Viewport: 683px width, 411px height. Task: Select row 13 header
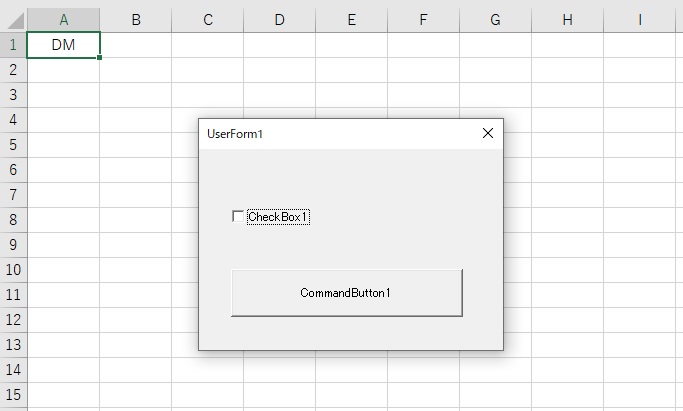(x=13, y=344)
